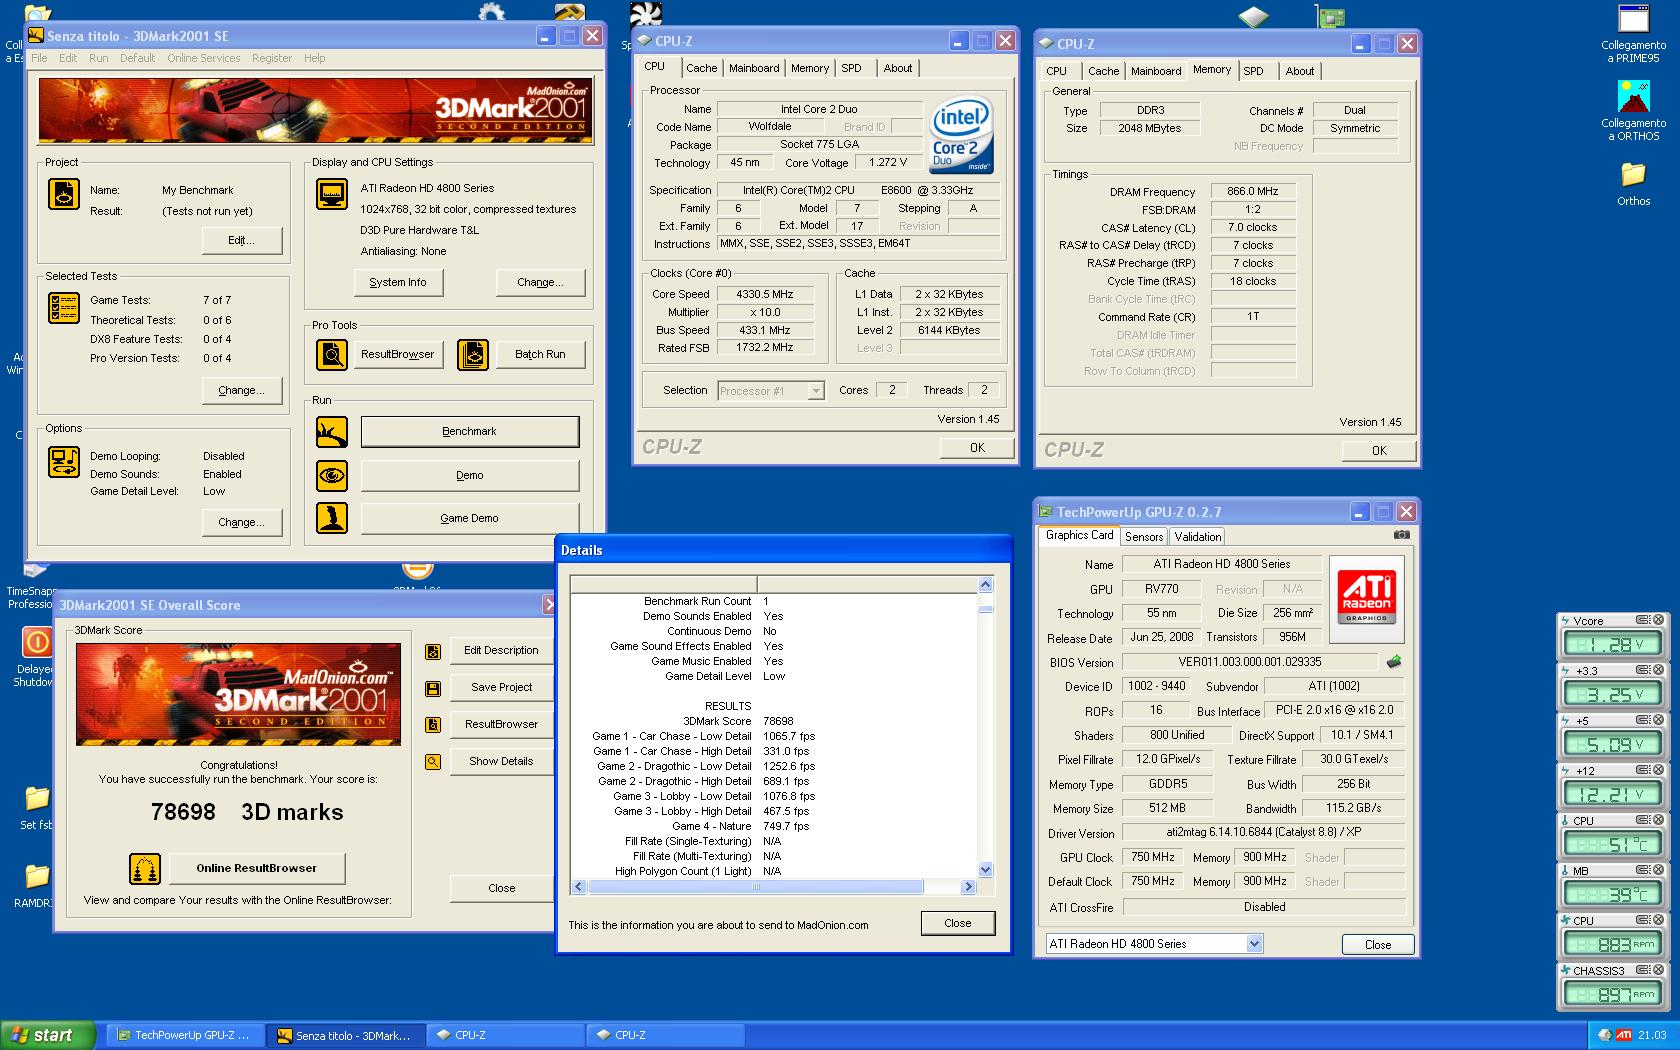Click the Options demo looping icon
Screen dimensions: 1680x1050
64,462
